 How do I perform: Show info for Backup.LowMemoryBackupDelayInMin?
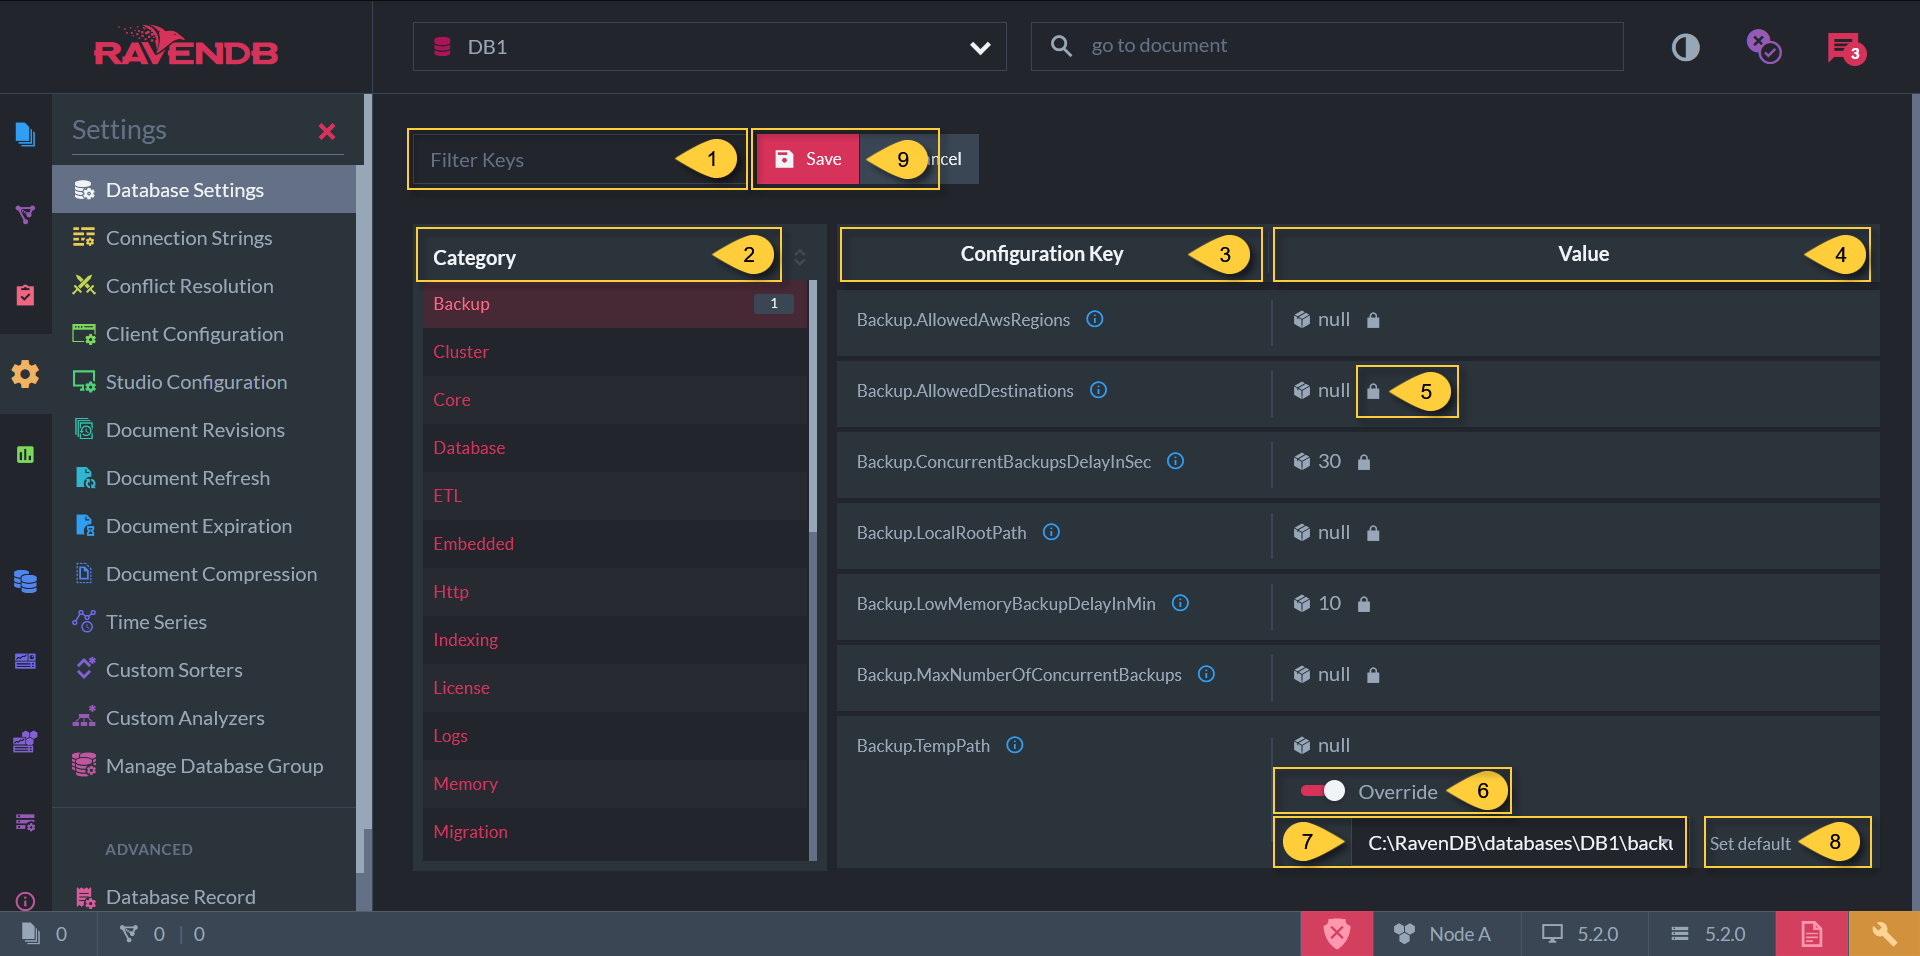[x=1180, y=603]
